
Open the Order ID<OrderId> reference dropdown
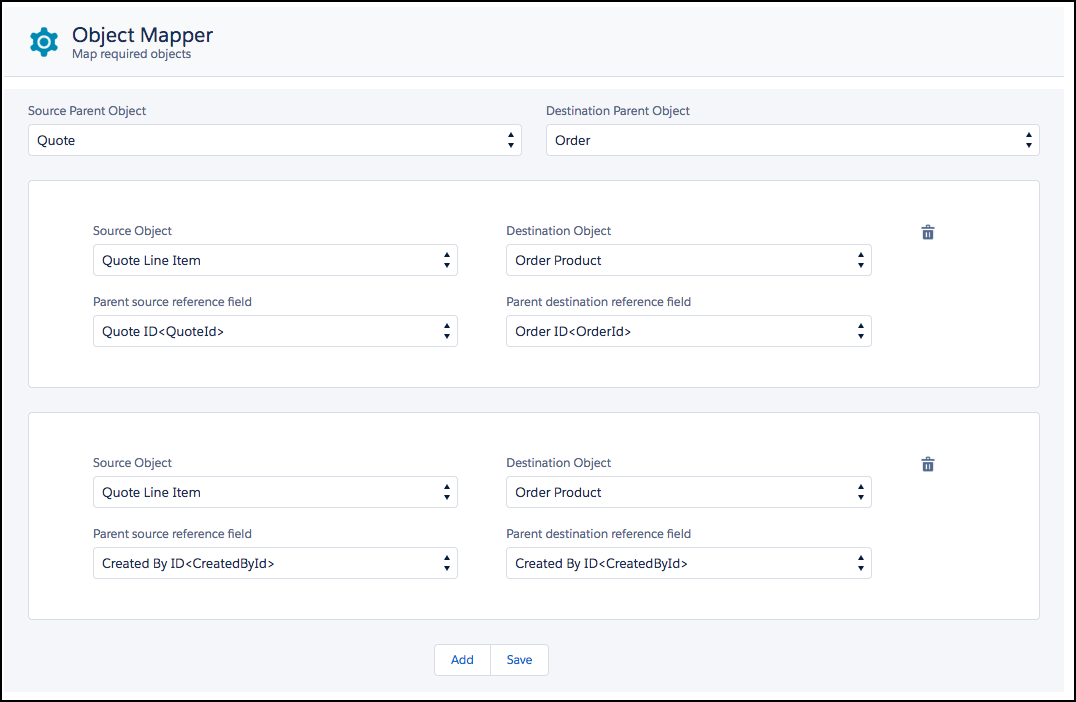tap(689, 331)
